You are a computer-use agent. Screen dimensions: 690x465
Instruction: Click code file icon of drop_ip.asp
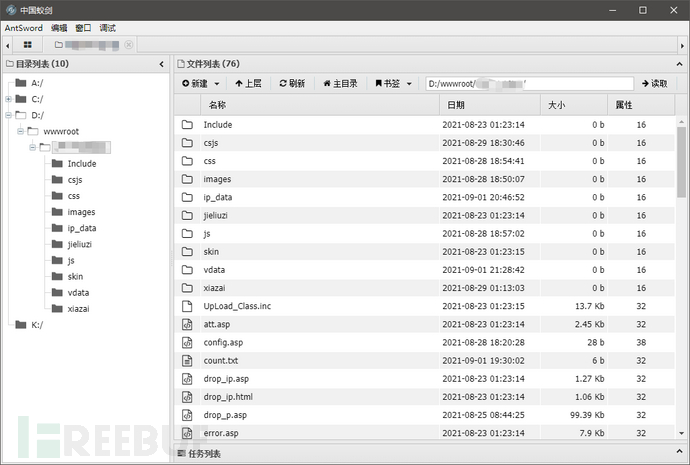187,379
